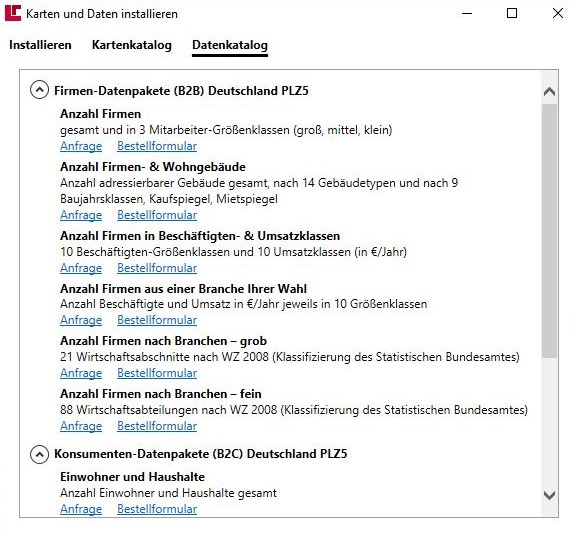
Task: Collapse the Firmen-Datenpakete (B2B) section
Action: 39,90
